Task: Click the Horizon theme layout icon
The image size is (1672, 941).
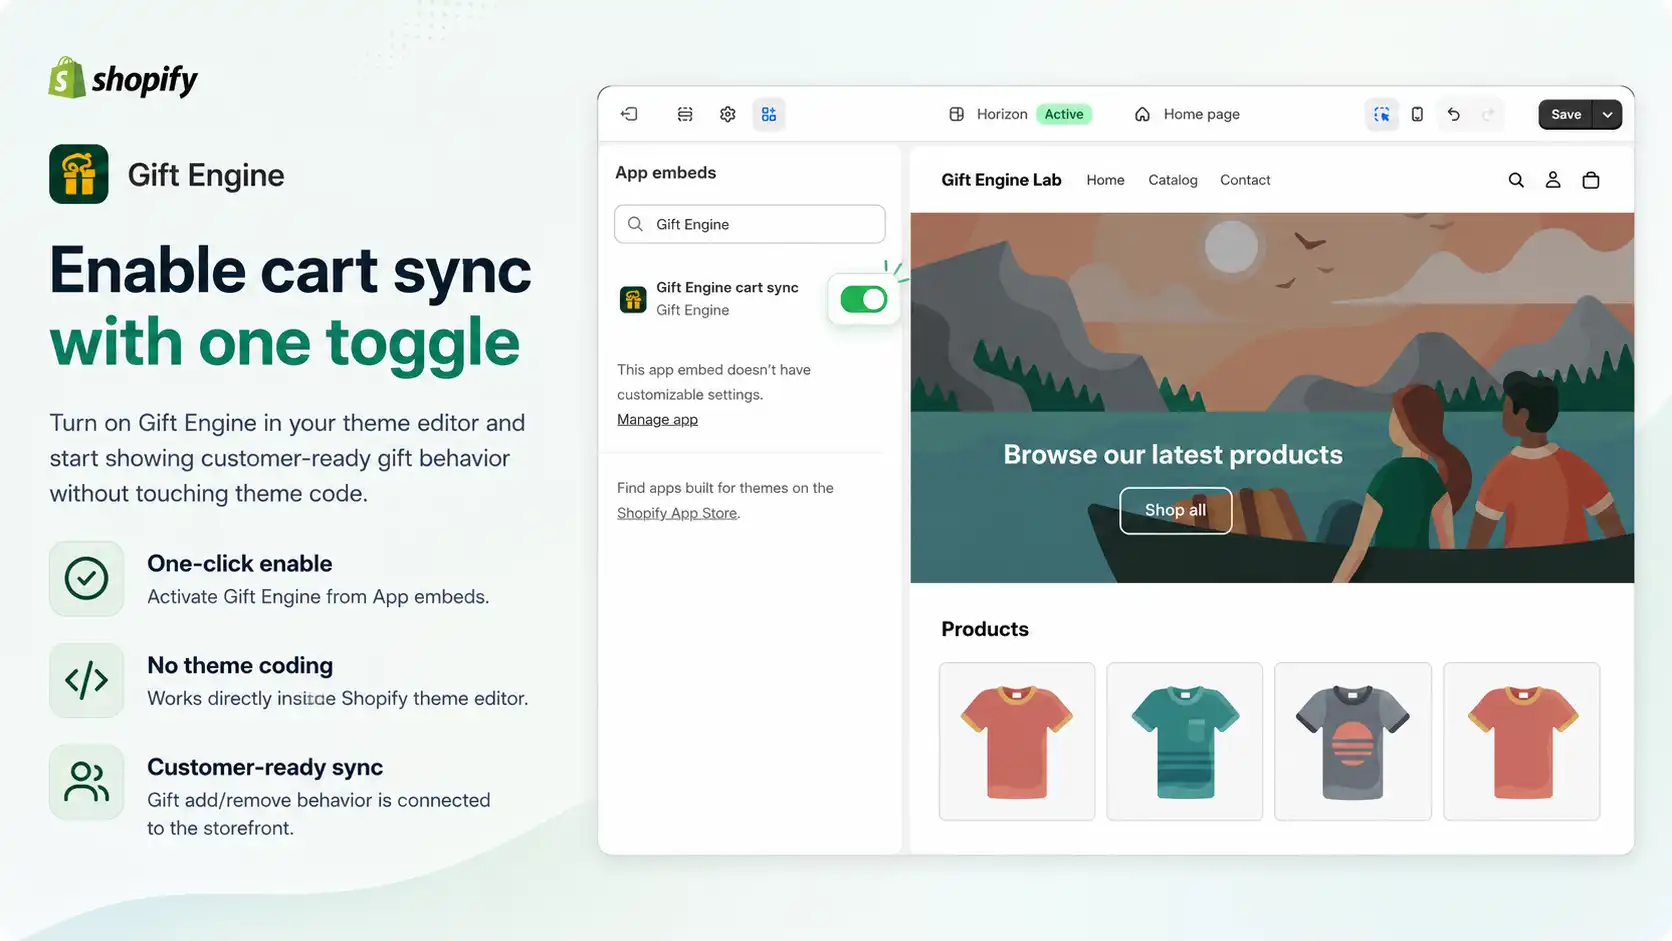Action: tap(956, 114)
